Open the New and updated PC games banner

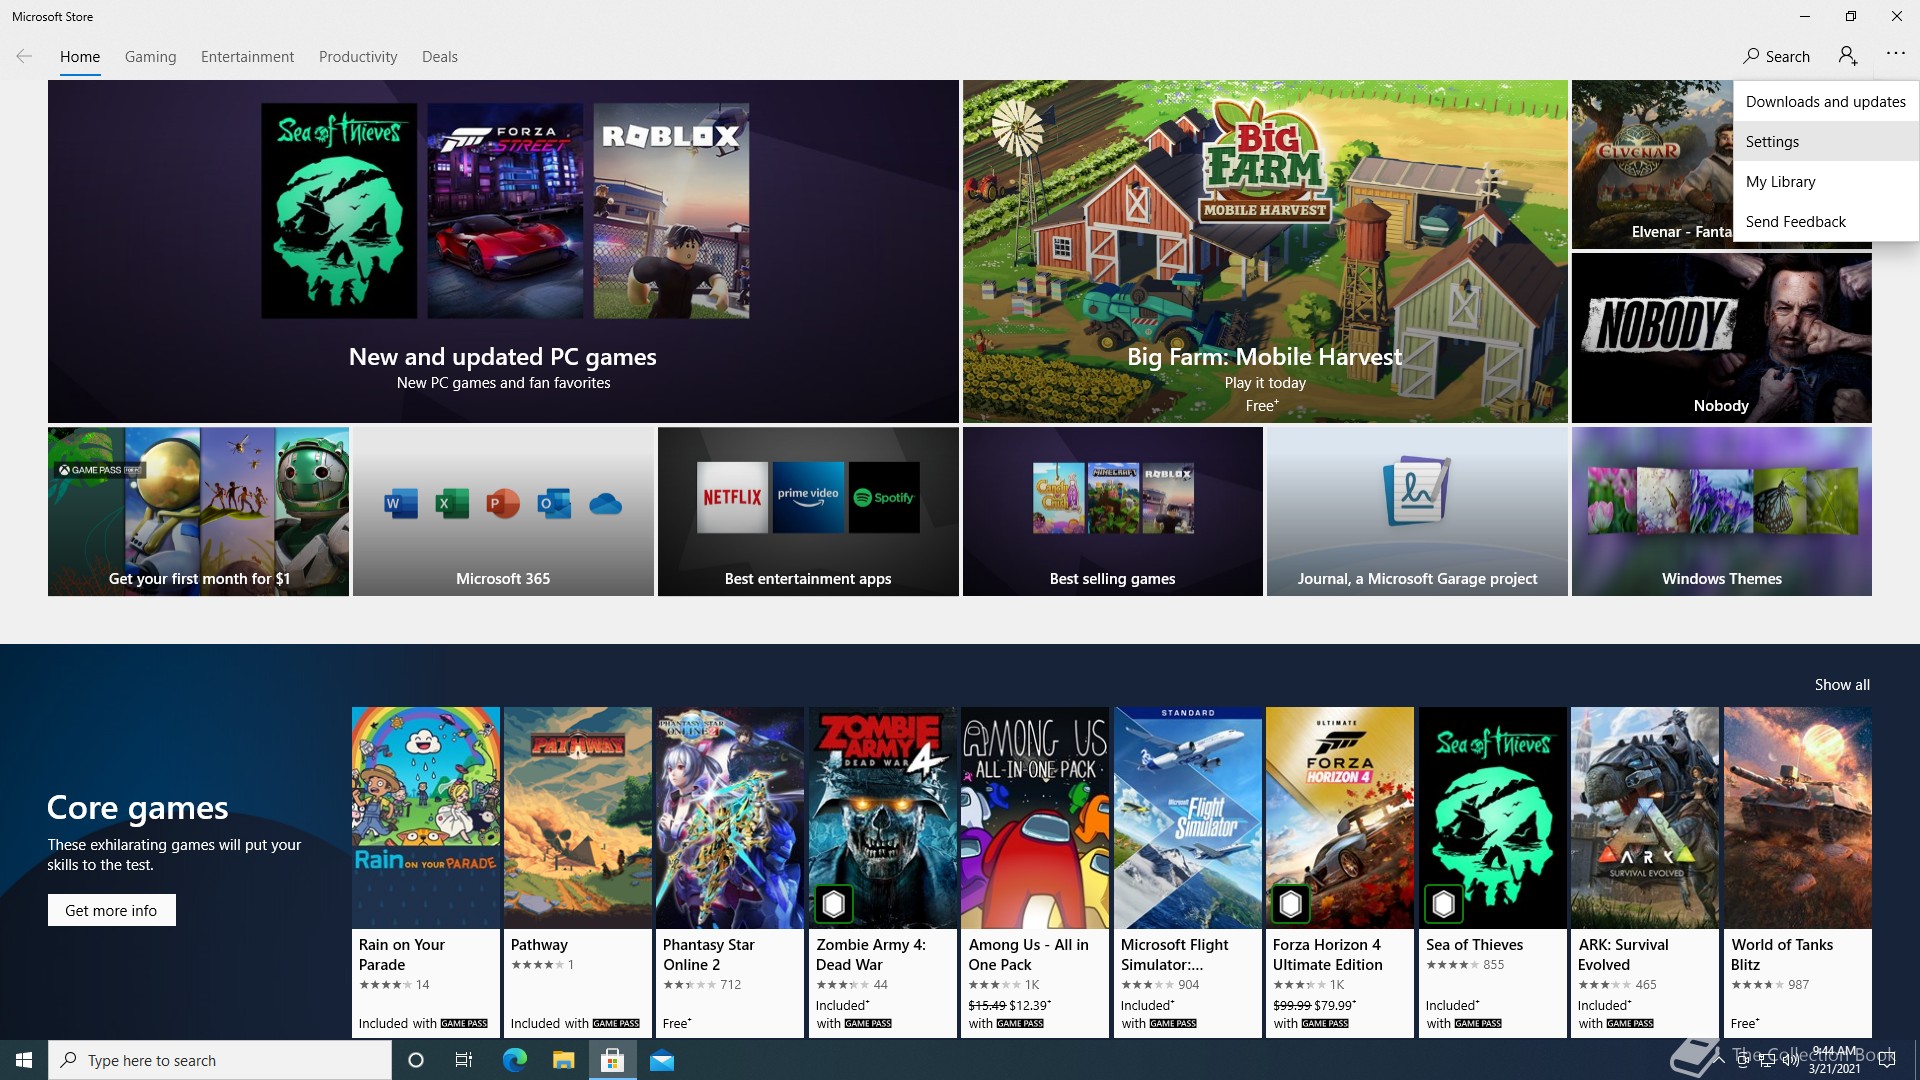503,251
